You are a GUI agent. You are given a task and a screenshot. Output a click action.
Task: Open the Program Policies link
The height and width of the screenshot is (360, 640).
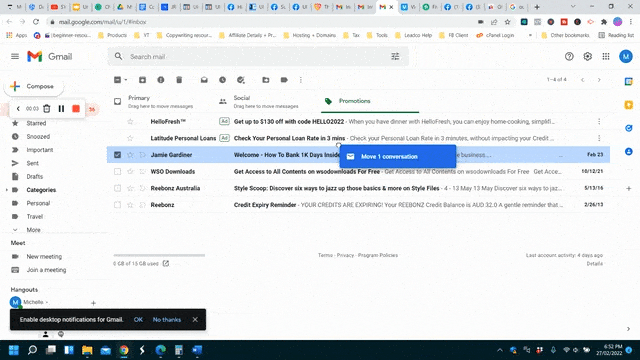click(378, 255)
